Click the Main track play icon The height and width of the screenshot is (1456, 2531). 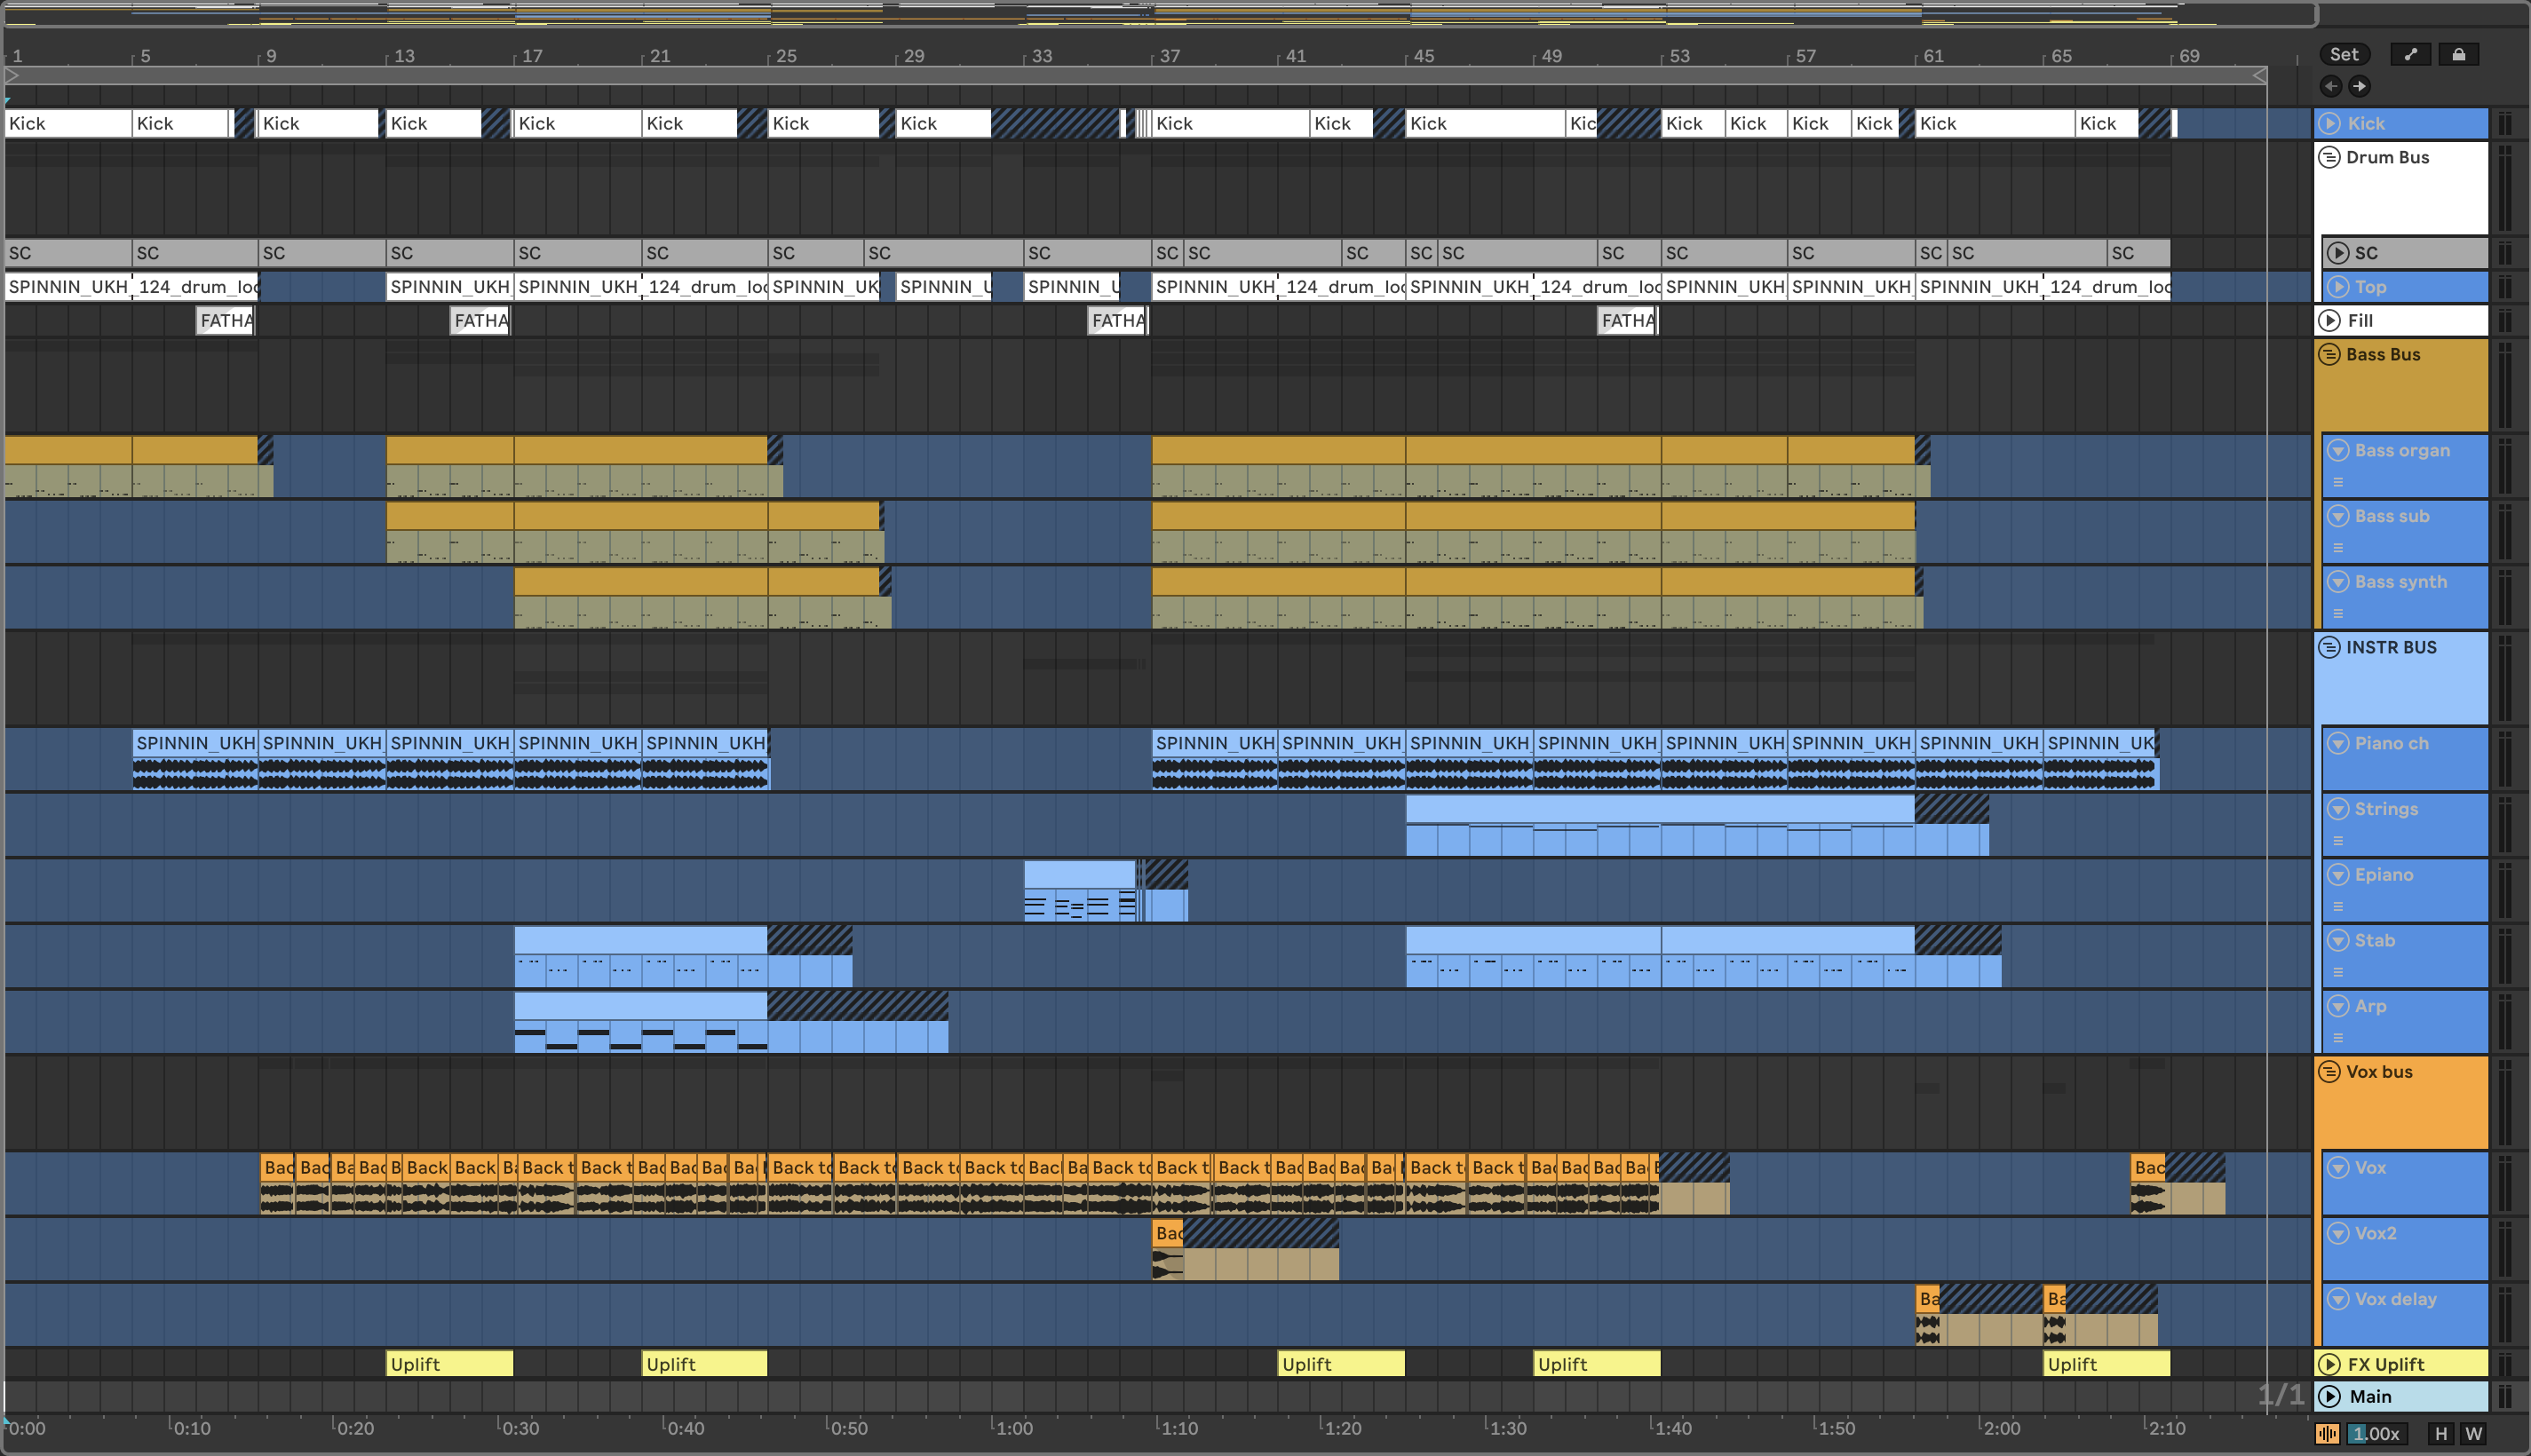pyautogui.click(x=2329, y=1396)
